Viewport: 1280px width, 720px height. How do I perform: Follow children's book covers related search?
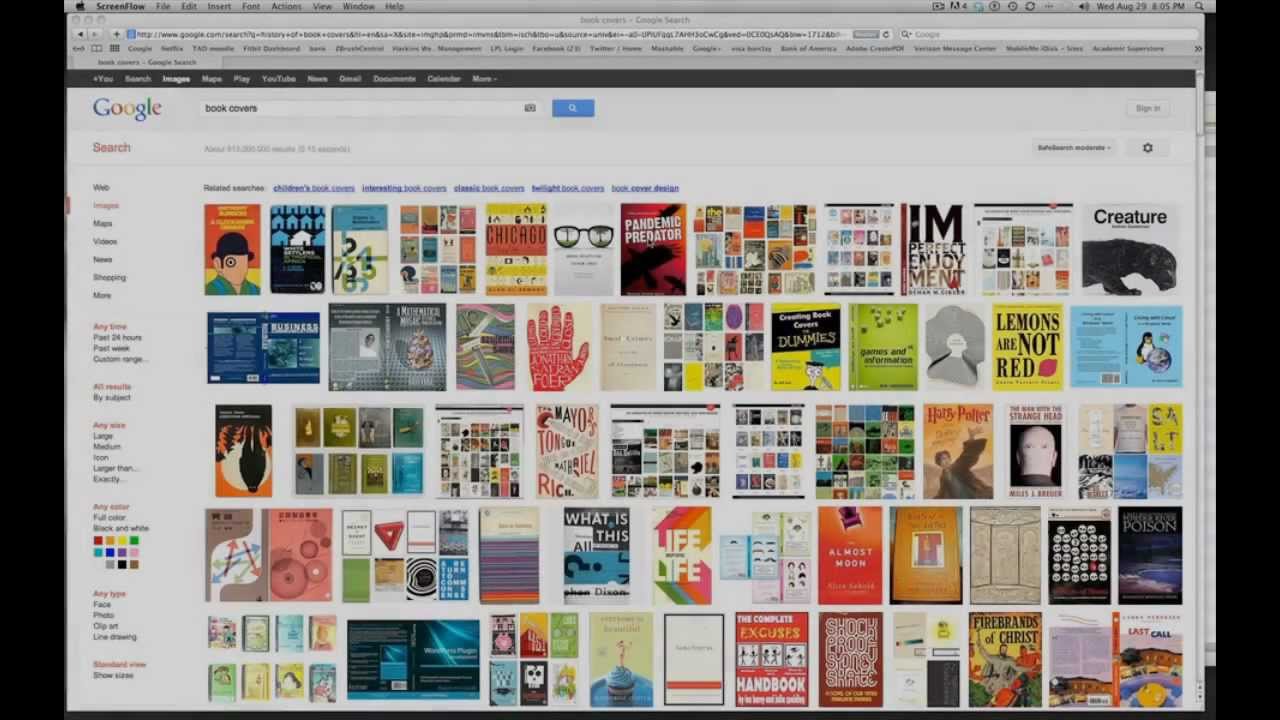point(314,188)
